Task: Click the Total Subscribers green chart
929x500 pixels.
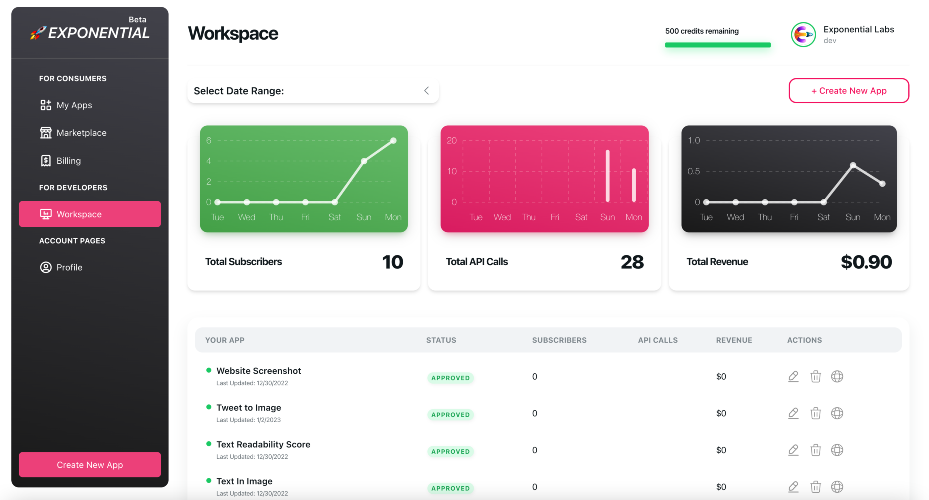Action: point(304,178)
